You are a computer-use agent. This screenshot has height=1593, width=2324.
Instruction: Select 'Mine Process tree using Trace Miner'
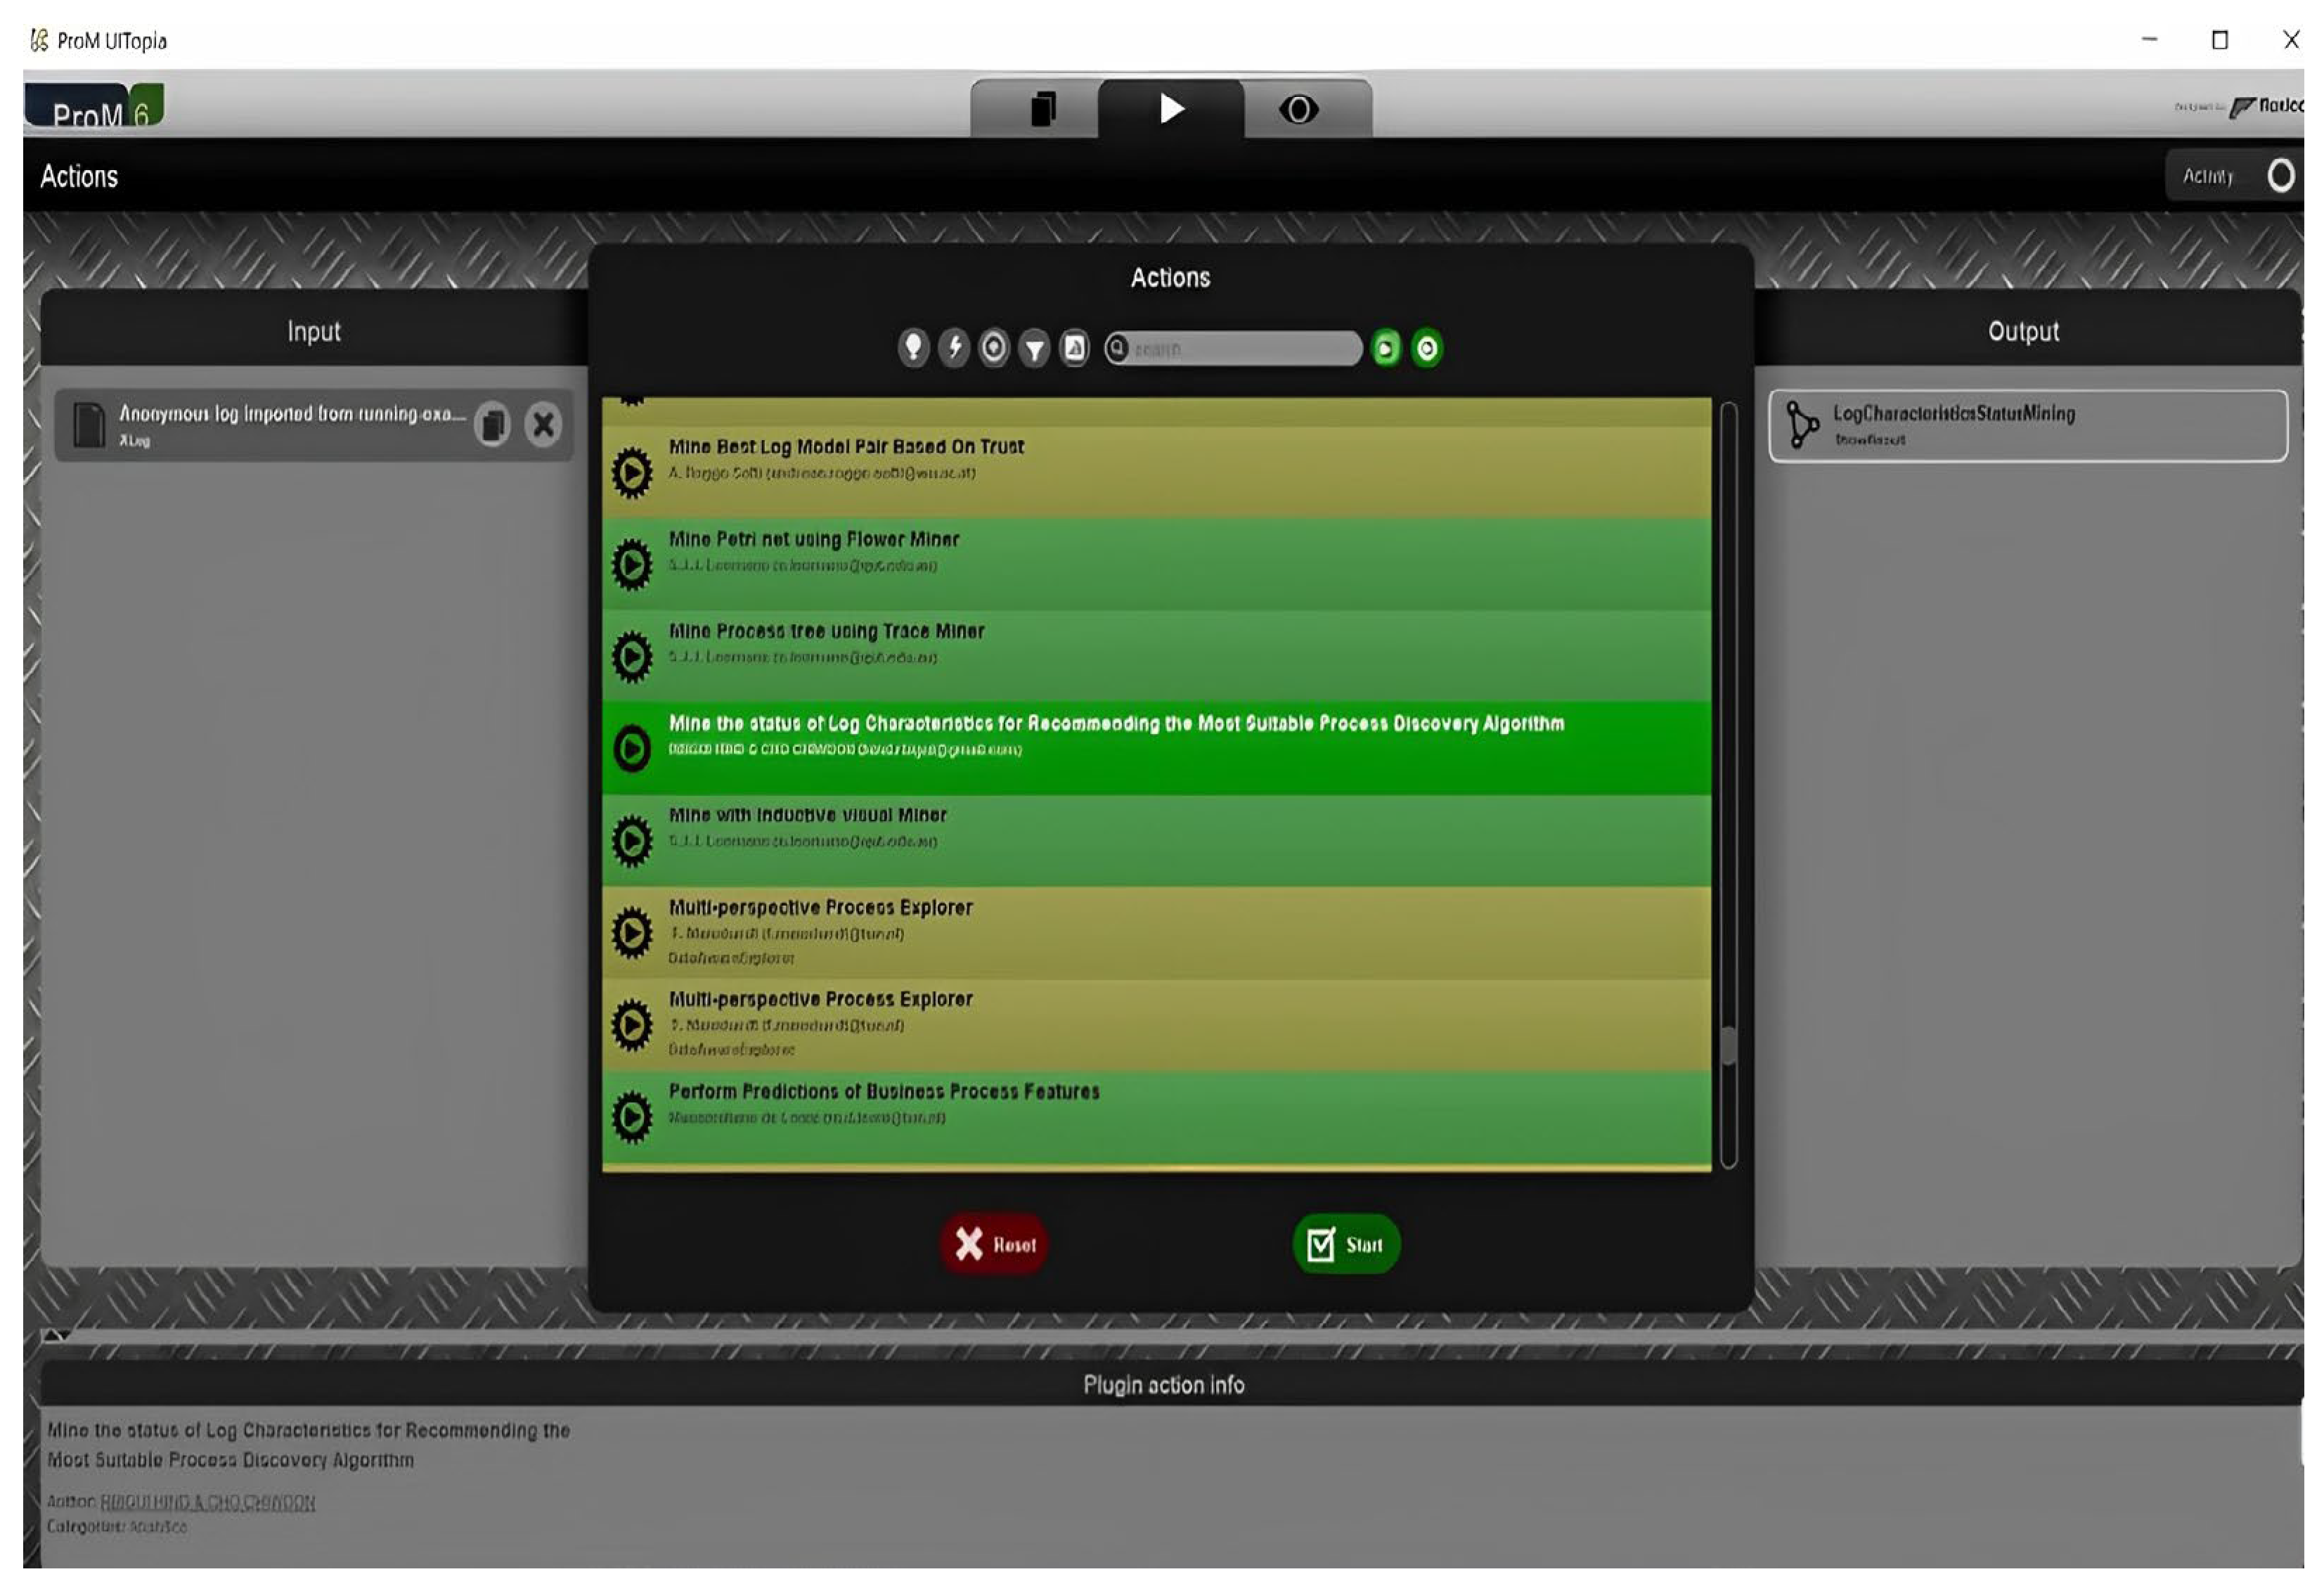tap(1157, 656)
